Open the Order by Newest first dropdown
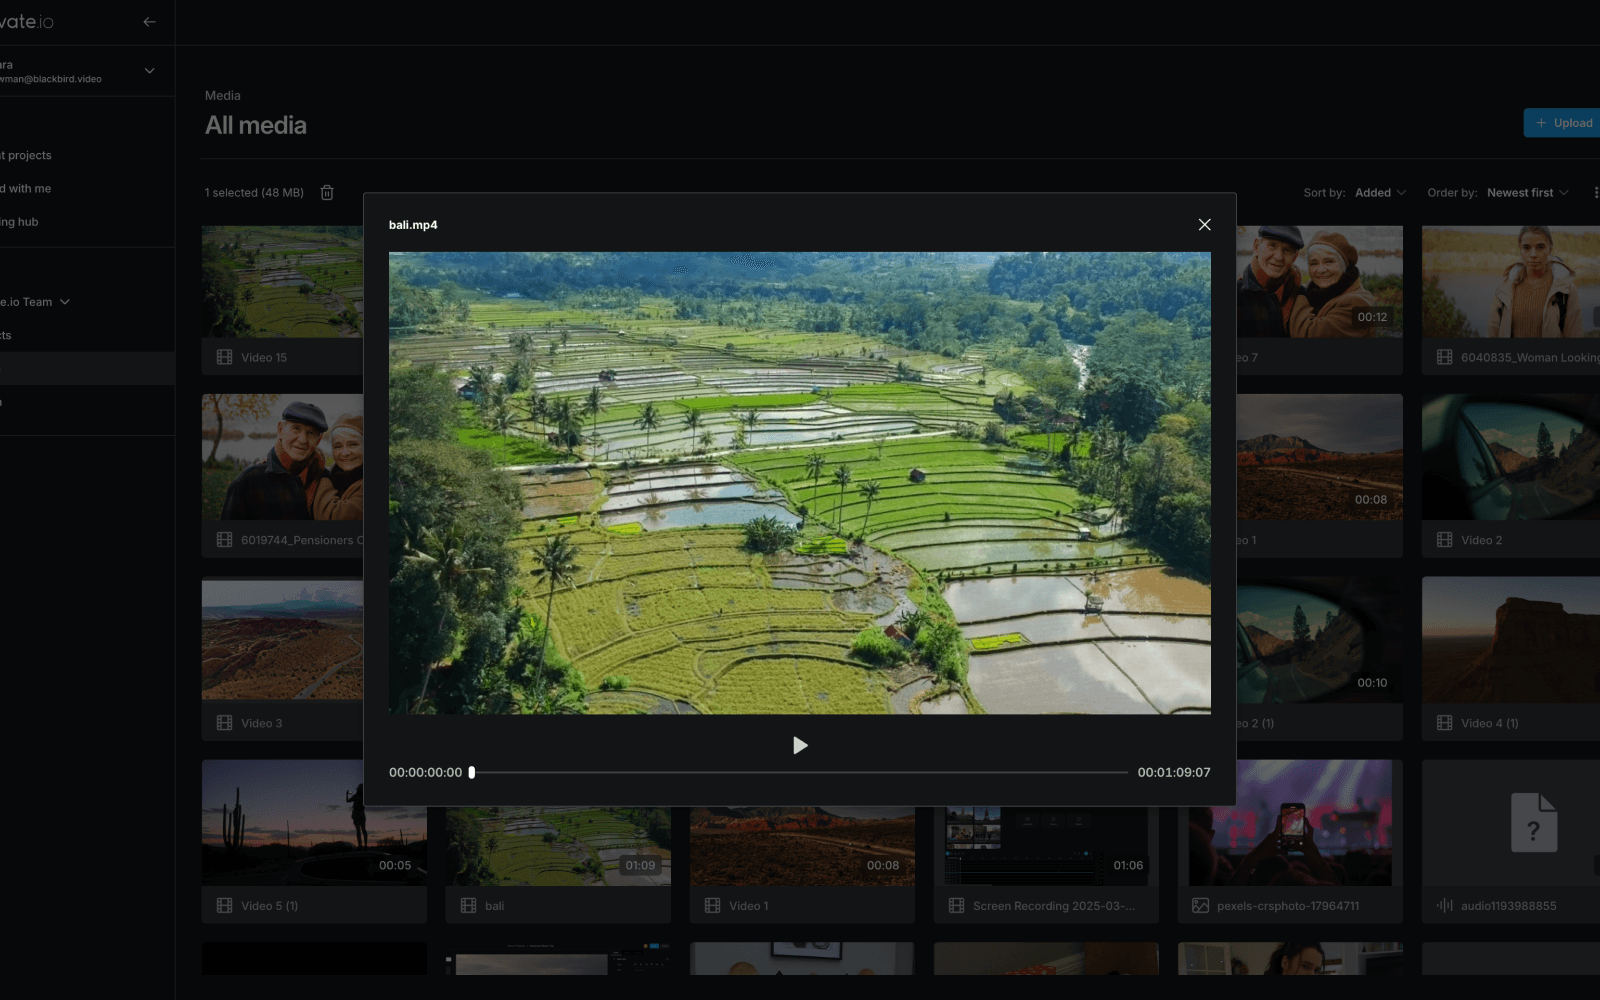Screen dimensions: 1600x1000 pos(1528,193)
